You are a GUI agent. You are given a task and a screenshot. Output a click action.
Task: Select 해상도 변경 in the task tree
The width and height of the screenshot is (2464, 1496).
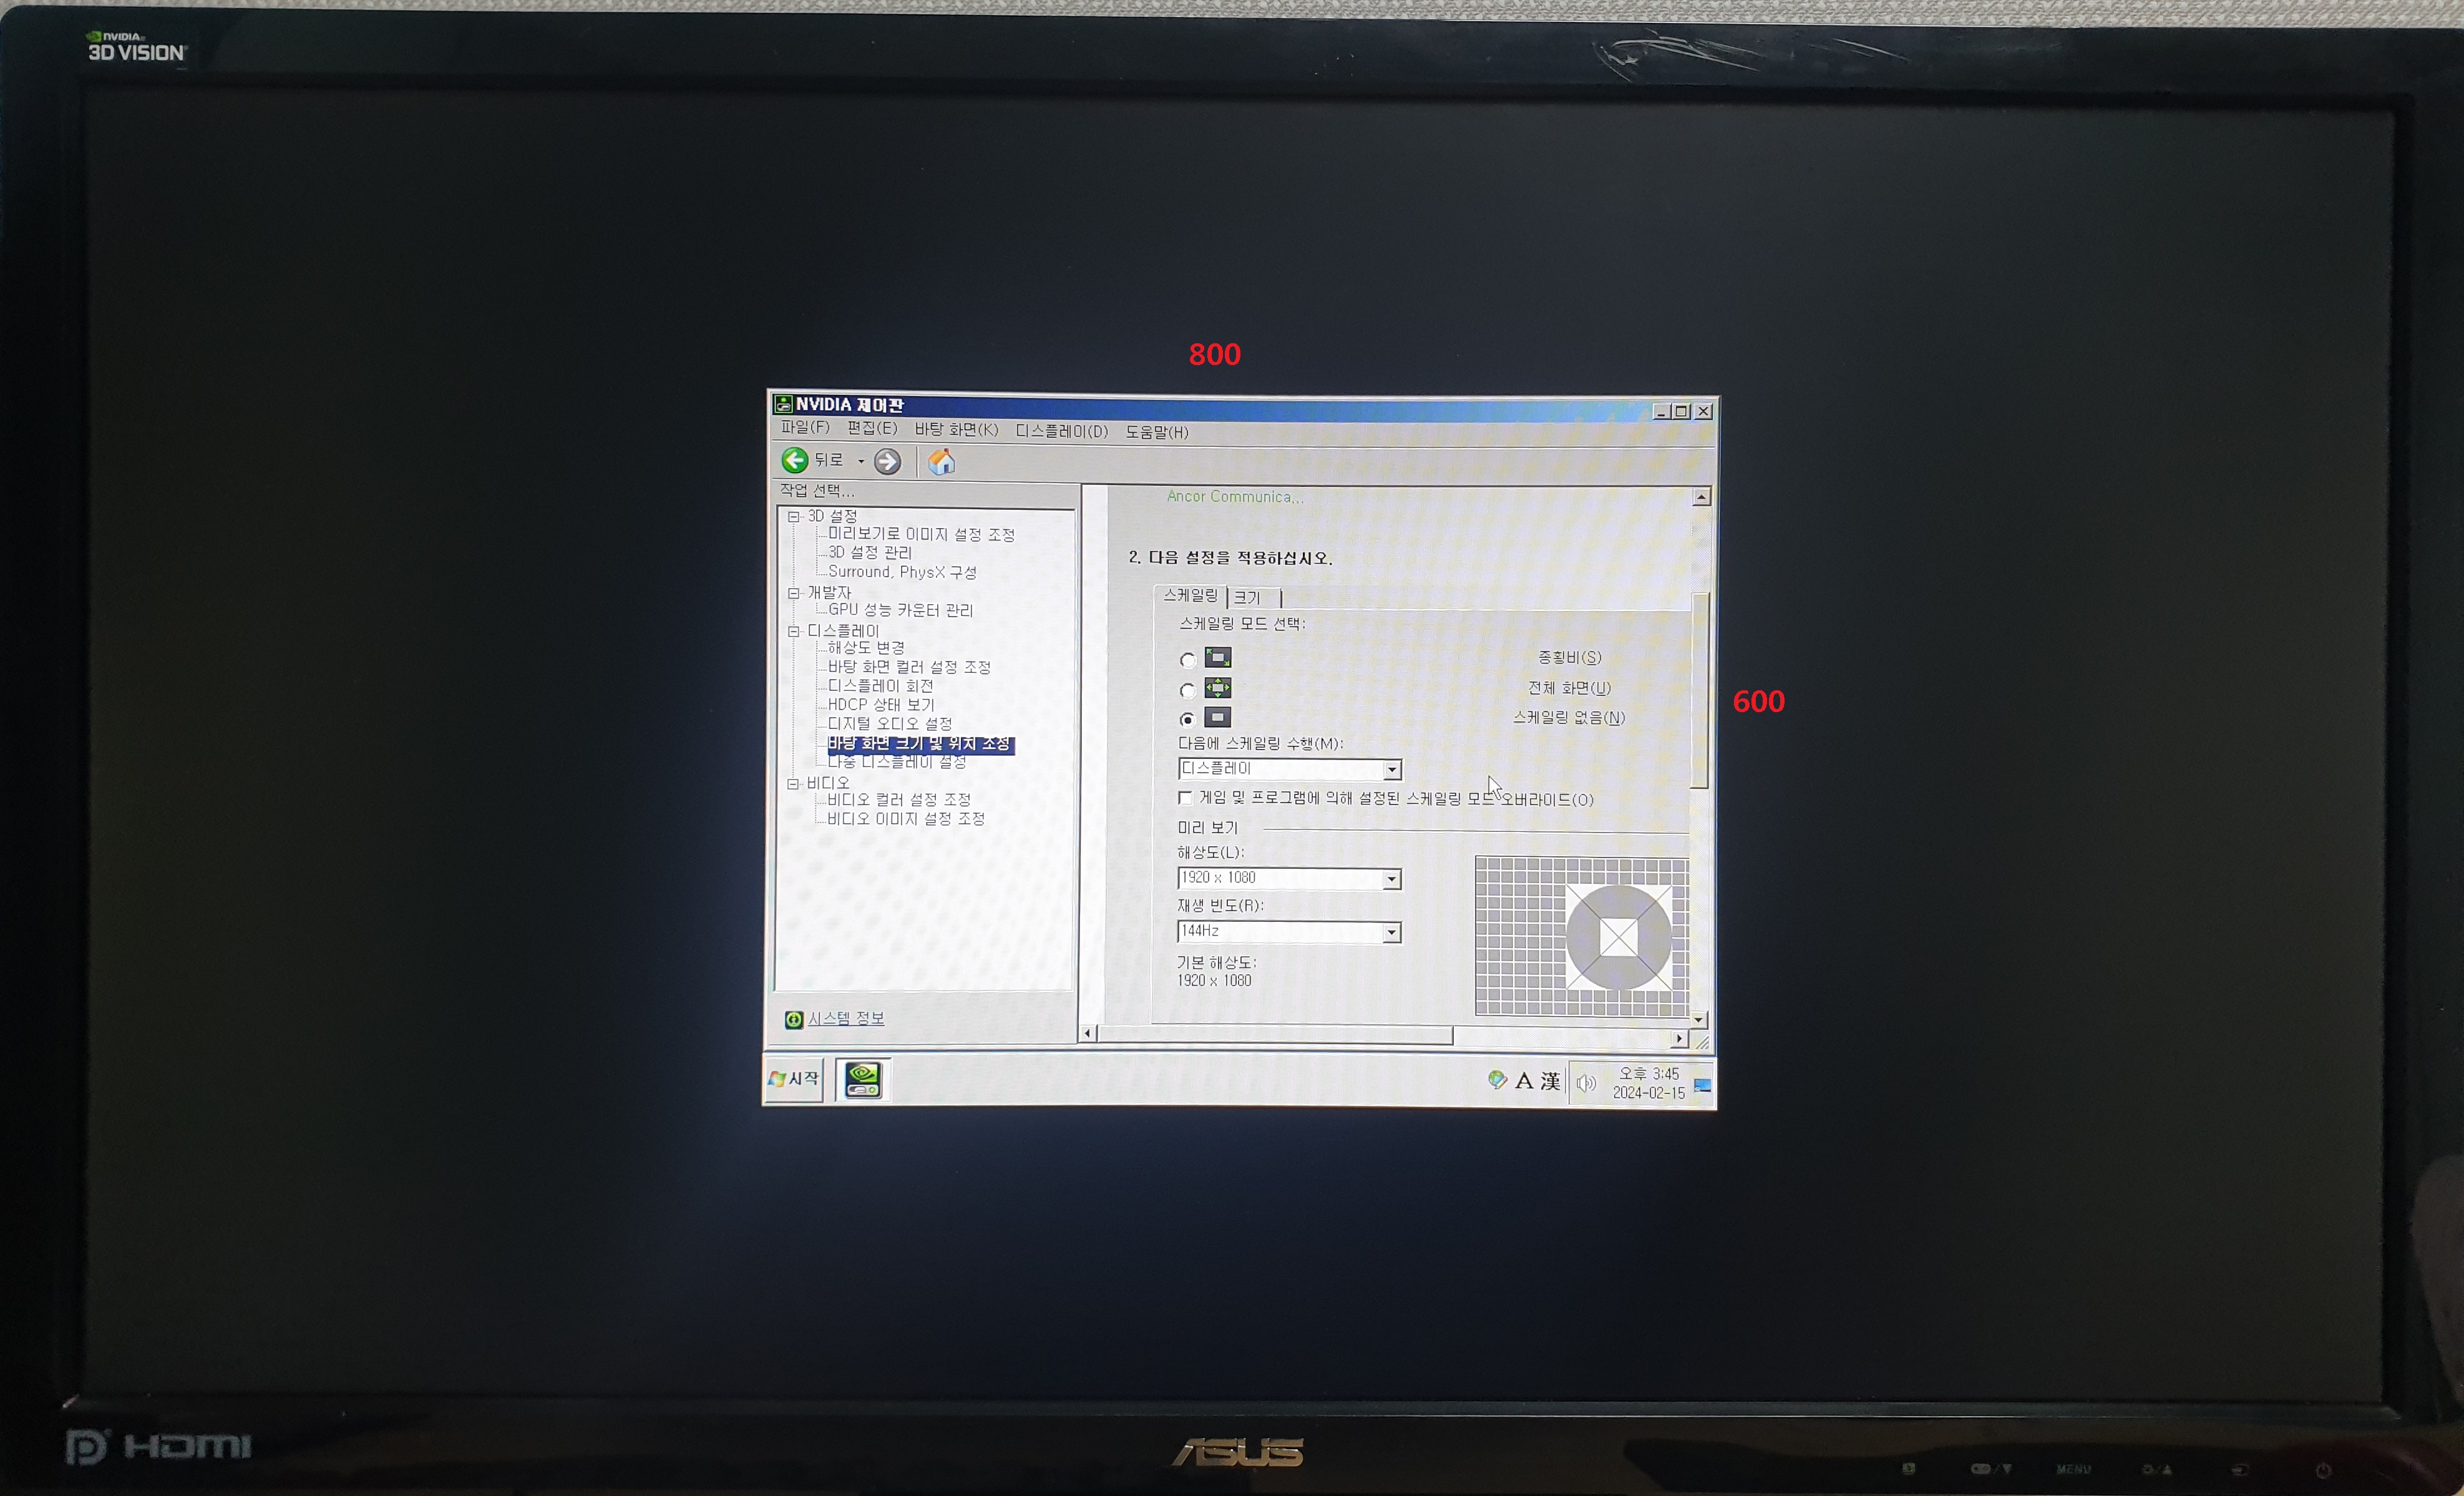click(x=865, y=648)
